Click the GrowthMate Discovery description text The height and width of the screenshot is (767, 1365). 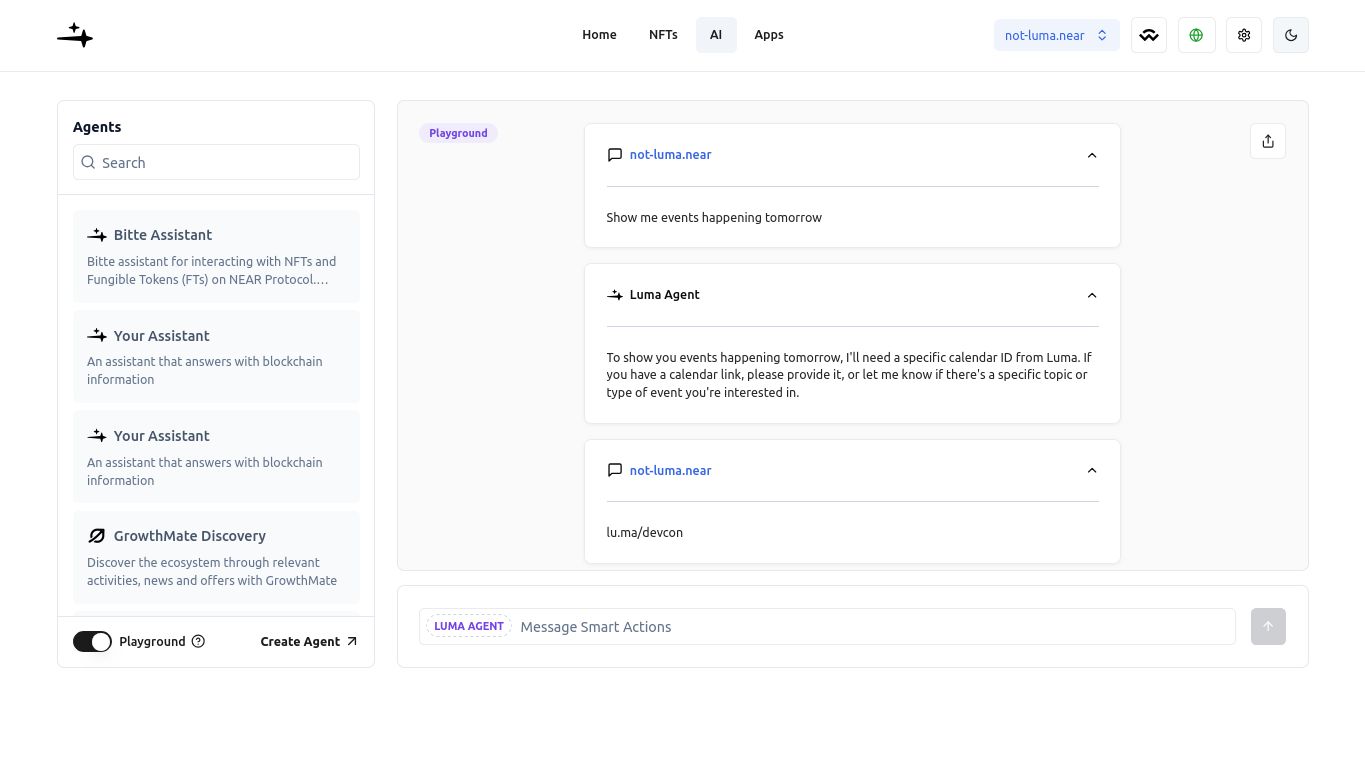pyautogui.click(x=212, y=571)
